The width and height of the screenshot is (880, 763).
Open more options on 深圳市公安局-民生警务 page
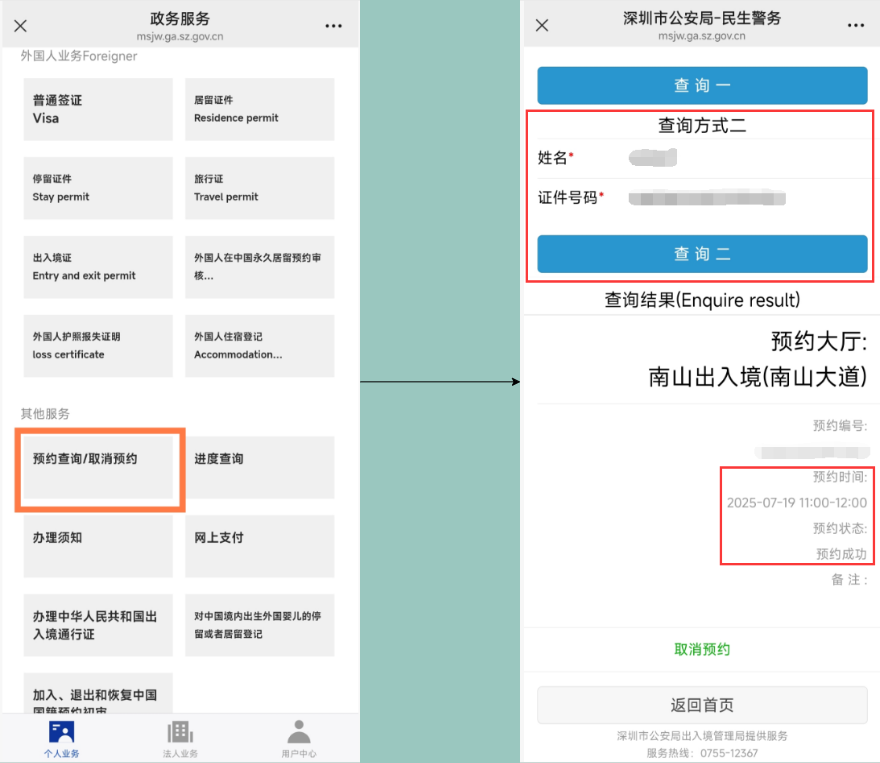tap(856, 25)
